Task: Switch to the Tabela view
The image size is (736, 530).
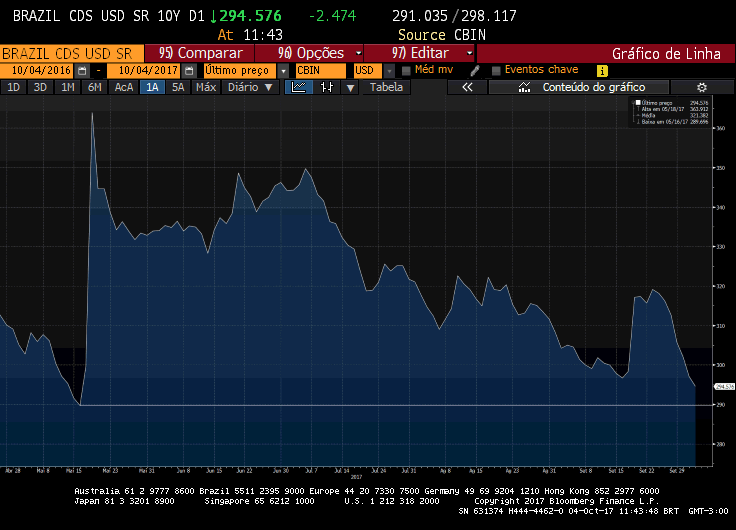Action: click(x=387, y=87)
